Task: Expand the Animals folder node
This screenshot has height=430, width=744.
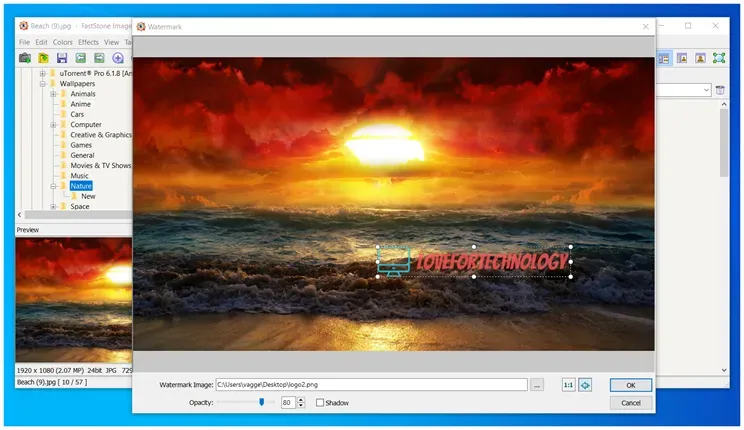Action: 54,94
